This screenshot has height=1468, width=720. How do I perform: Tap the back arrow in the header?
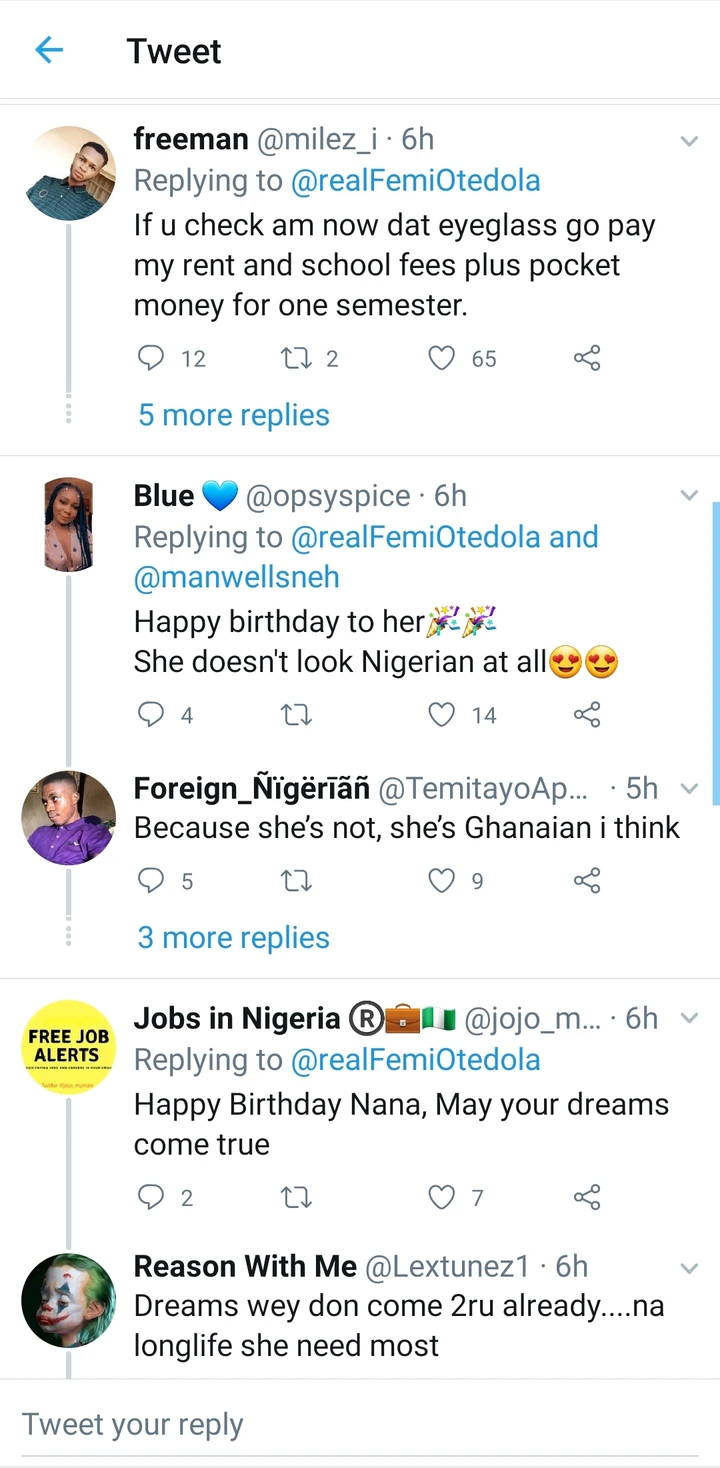coord(49,50)
